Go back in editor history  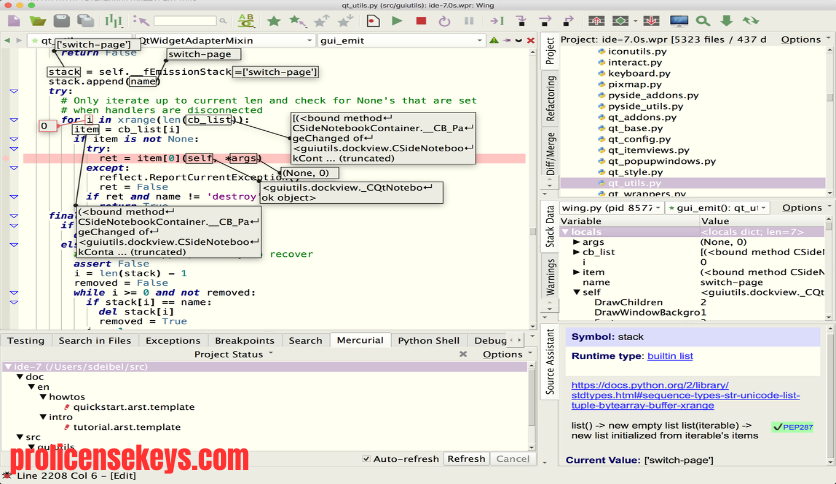(x=7, y=41)
